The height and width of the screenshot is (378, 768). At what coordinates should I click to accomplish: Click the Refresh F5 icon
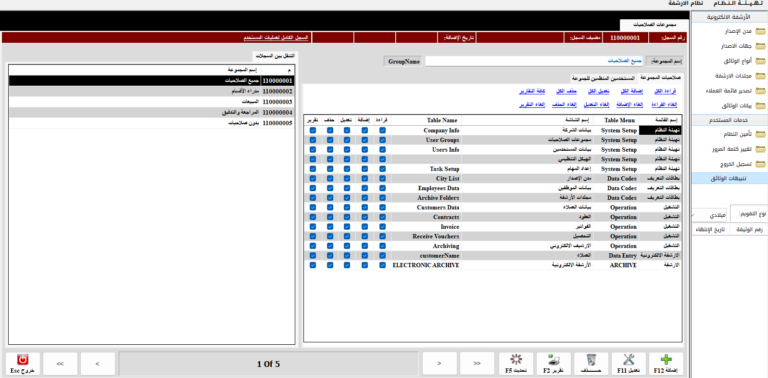coord(516,360)
